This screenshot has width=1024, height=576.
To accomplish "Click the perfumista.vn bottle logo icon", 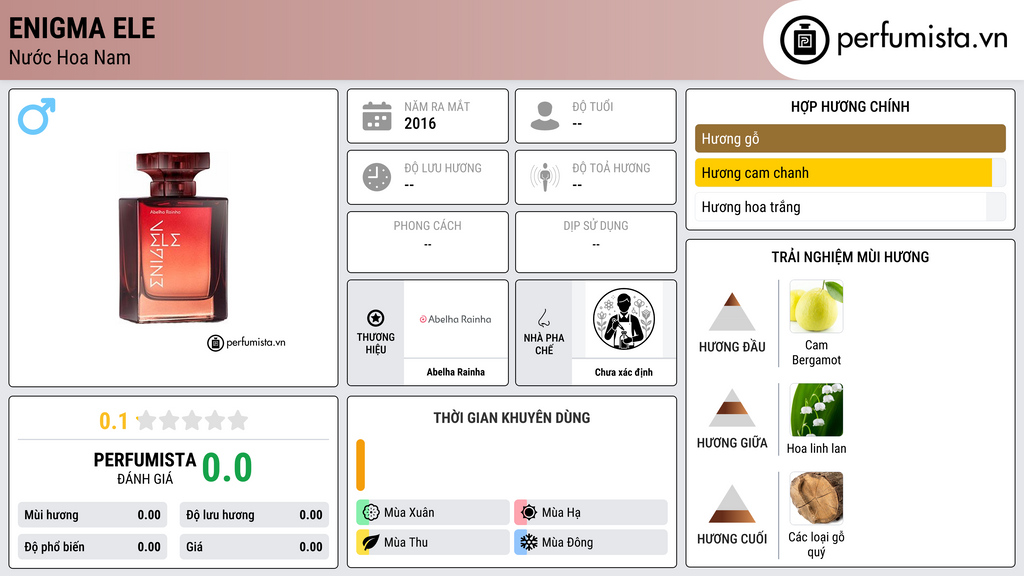I will 804,40.
